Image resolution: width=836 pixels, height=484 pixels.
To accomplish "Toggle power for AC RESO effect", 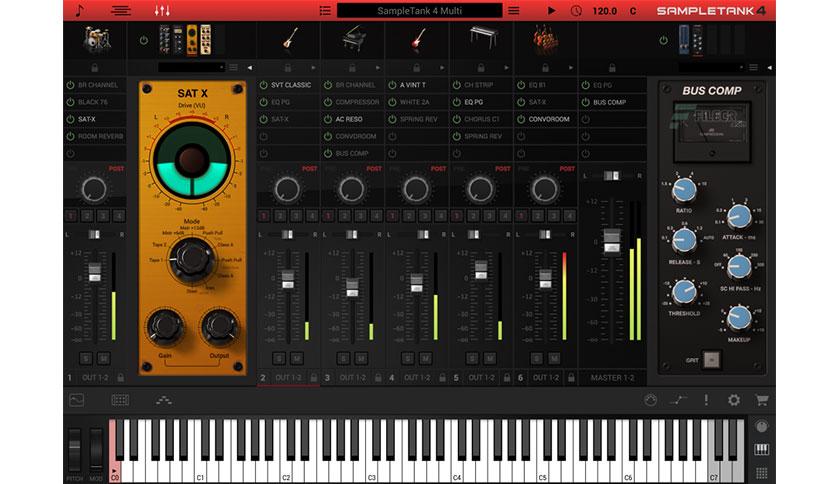I will 328,119.
